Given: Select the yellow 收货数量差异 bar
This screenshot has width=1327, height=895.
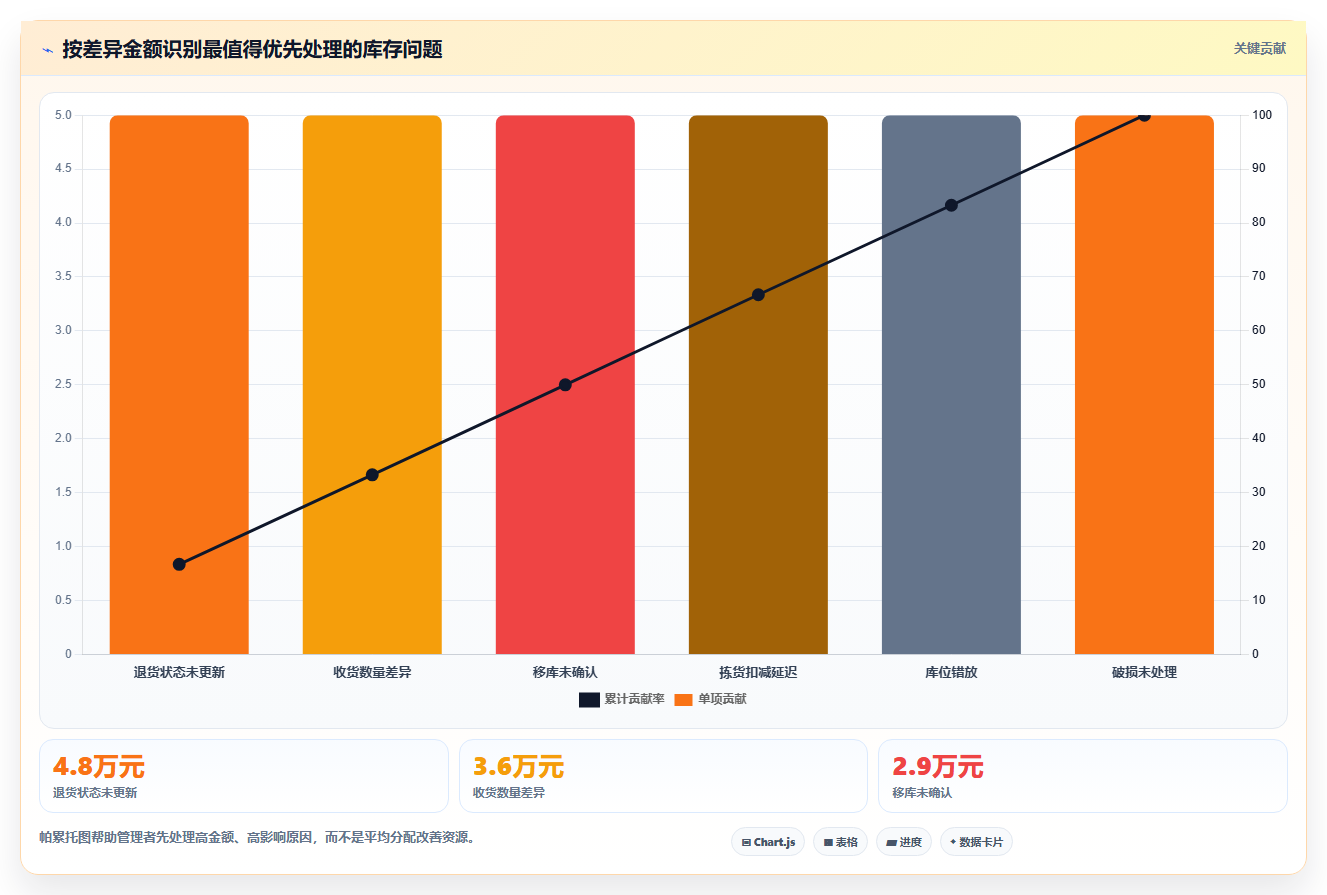Looking at the screenshot, I should pyautogui.click(x=372, y=384).
